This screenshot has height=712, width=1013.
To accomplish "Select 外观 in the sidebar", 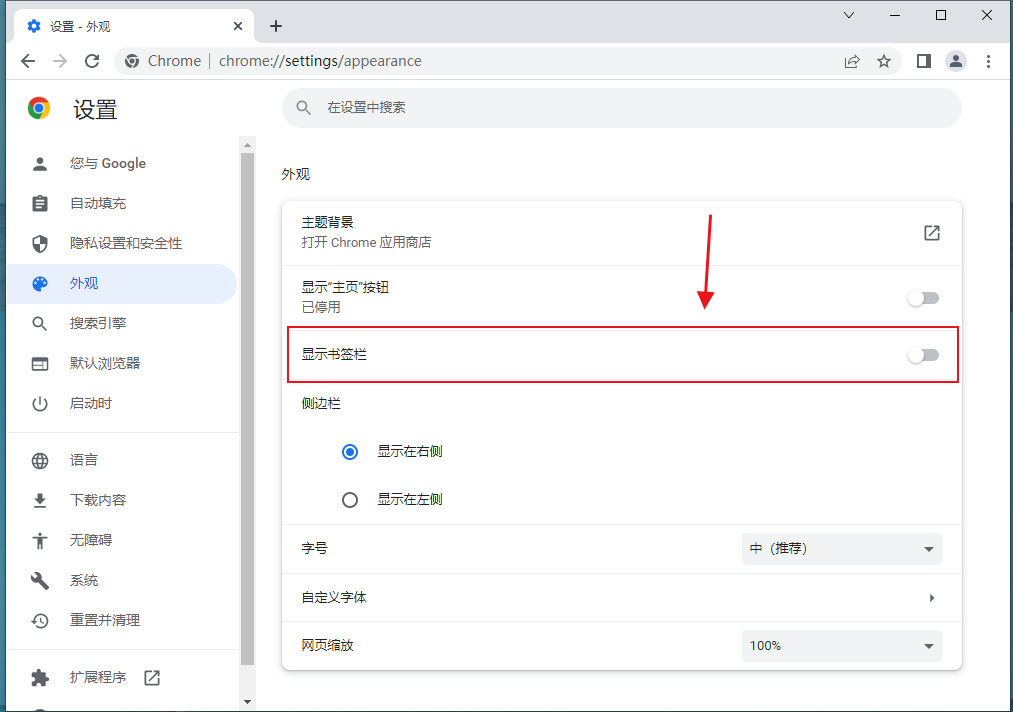I will click(122, 284).
